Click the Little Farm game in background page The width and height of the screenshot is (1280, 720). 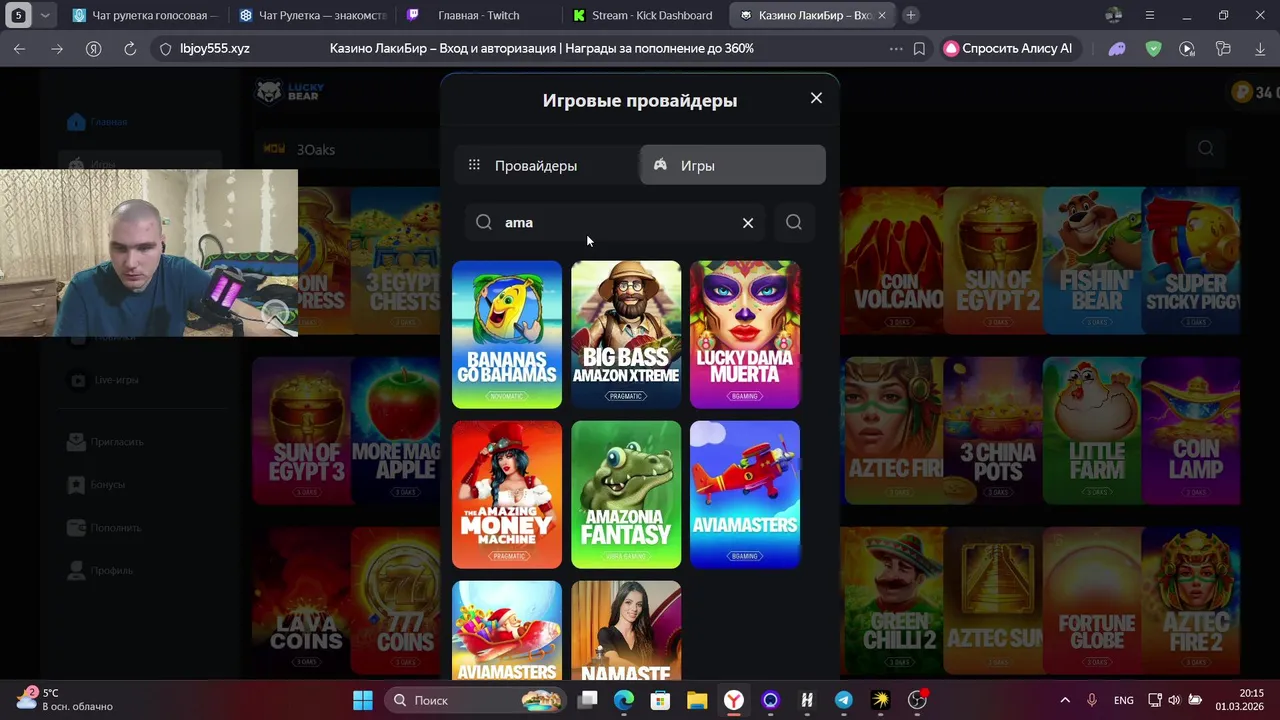(1092, 431)
